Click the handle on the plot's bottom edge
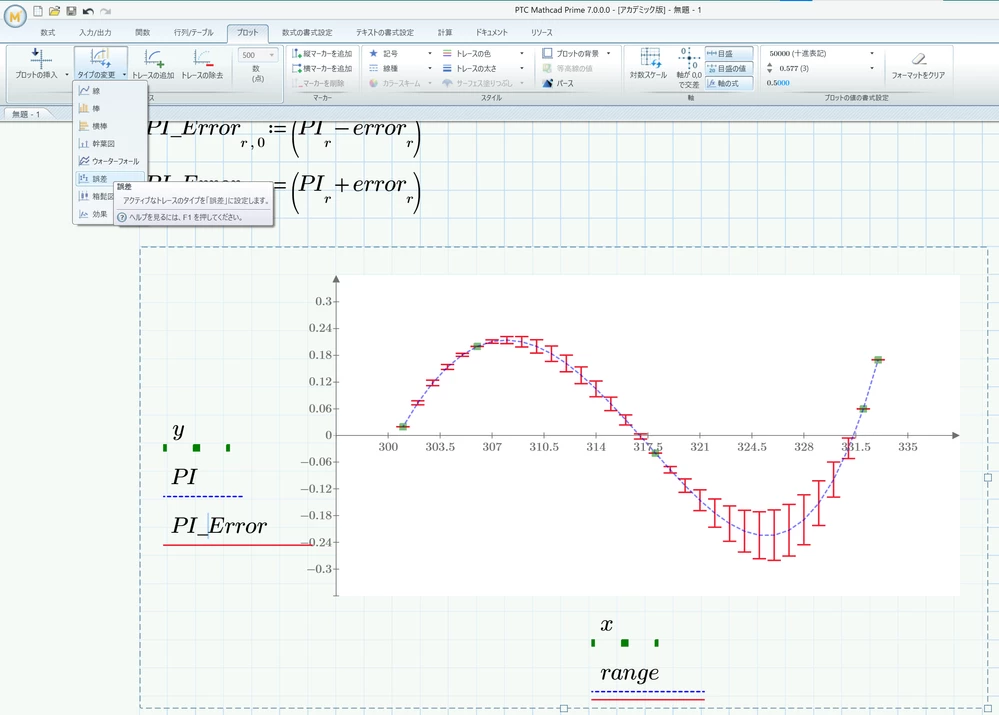The width and height of the screenshot is (999, 715). pos(564,708)
